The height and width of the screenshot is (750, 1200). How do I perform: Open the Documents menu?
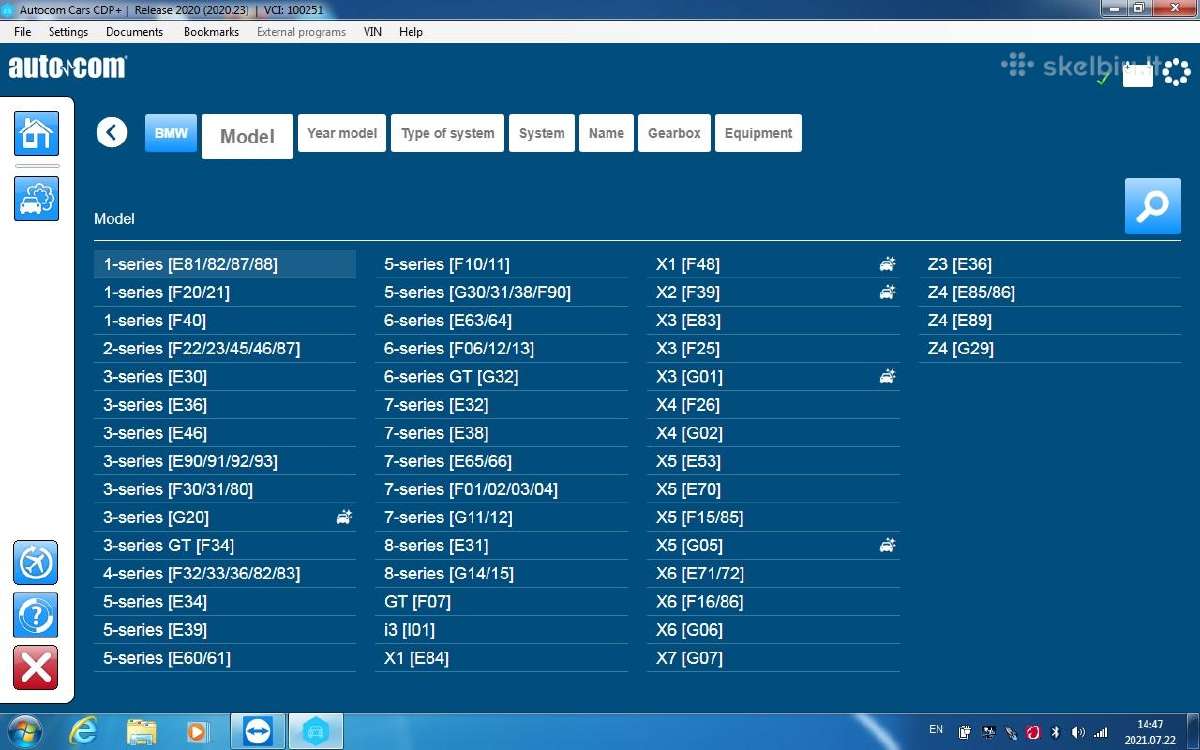(134, 32)
